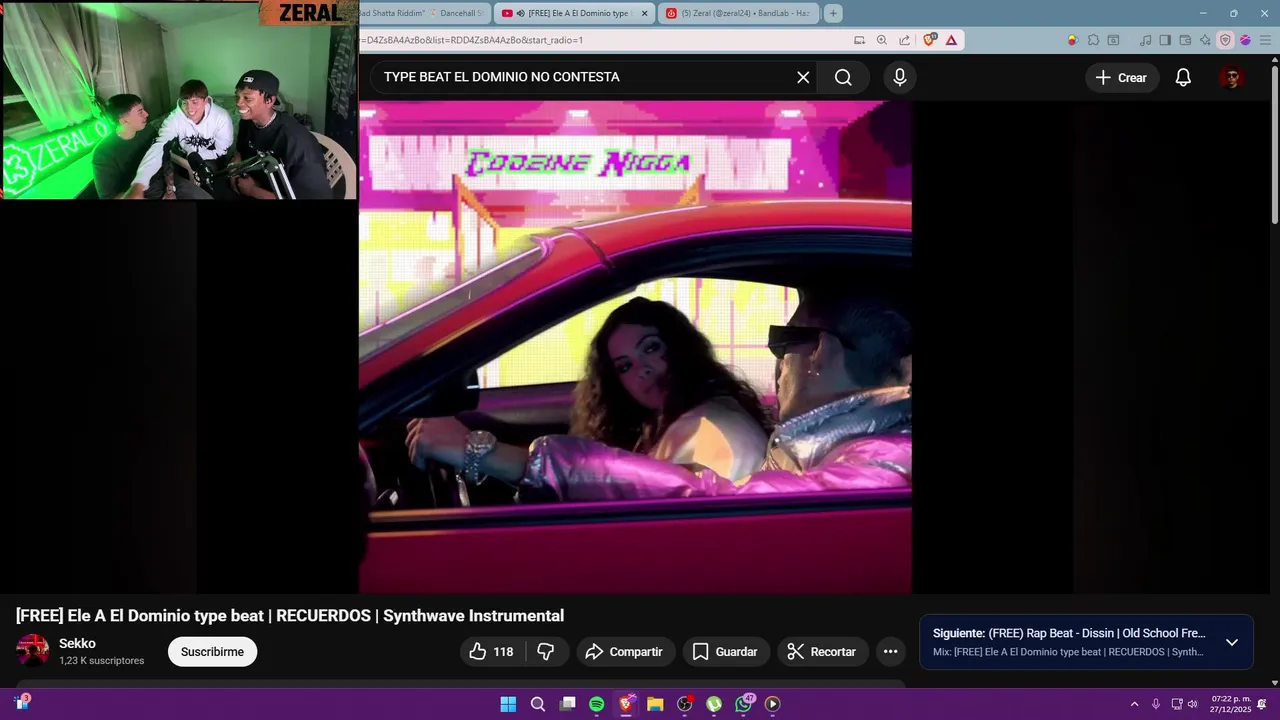Viewport: 1280px width, 720px height.
Task: Open Brave Shields lion icon
Action: [x=930, y=40]
